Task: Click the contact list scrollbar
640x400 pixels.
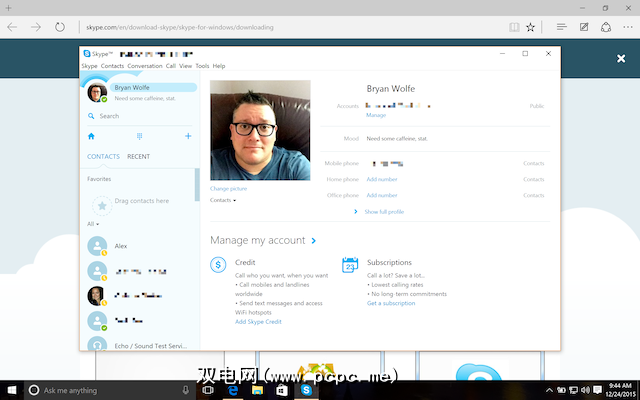Action: click(197, 184)
